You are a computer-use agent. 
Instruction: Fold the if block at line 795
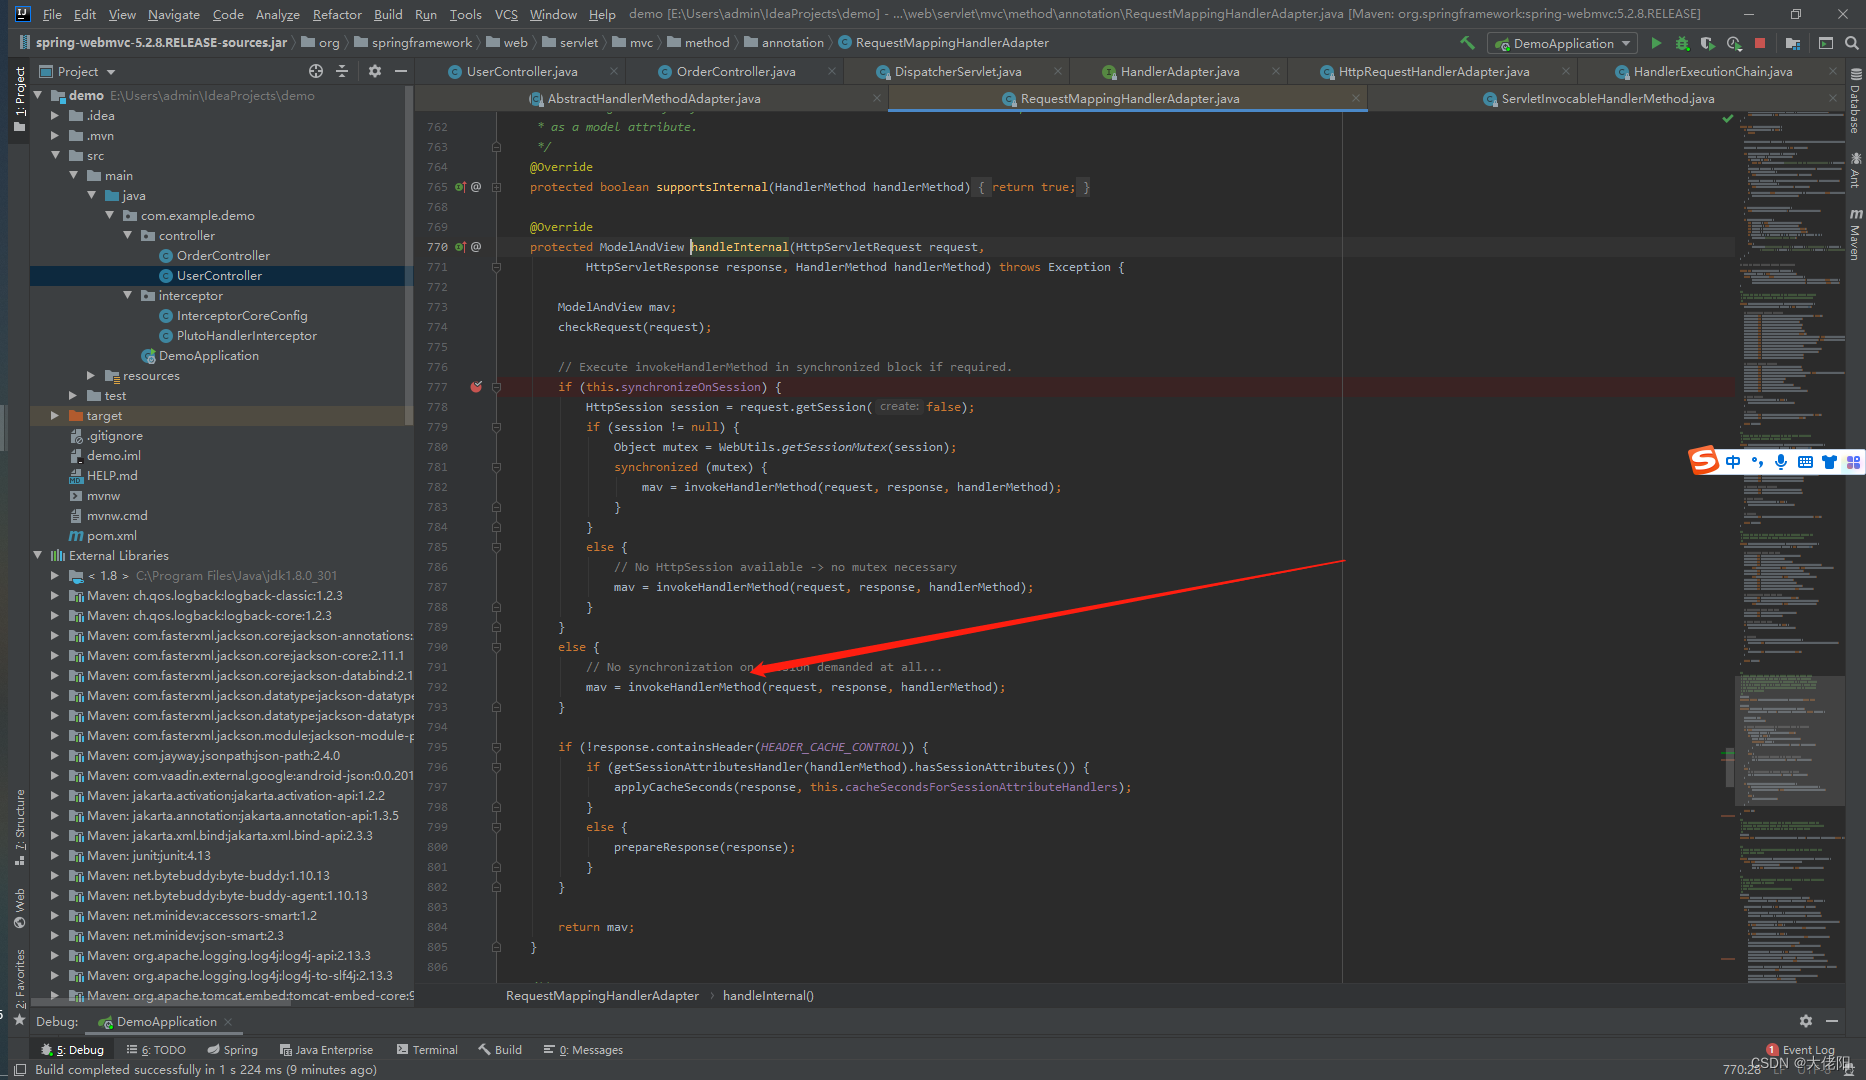[496, 747]
